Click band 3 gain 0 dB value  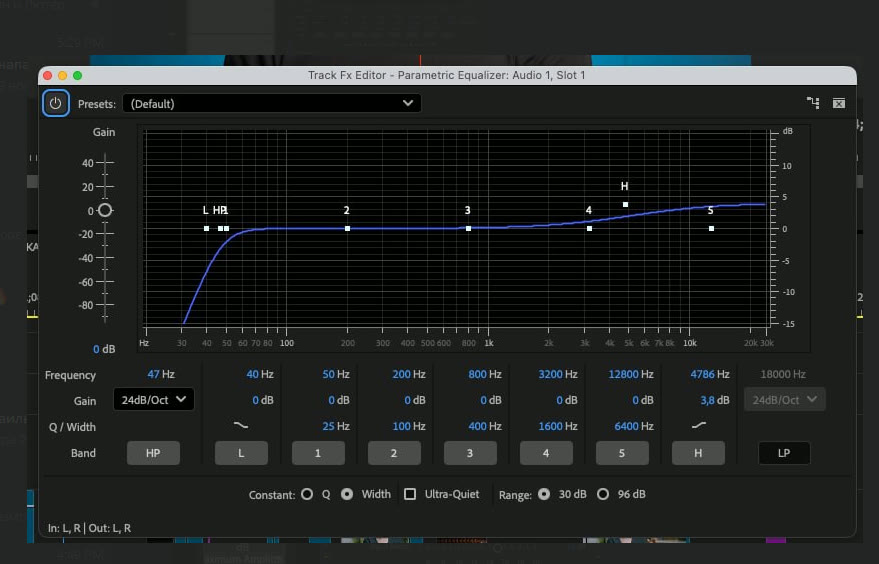[491, 400]
